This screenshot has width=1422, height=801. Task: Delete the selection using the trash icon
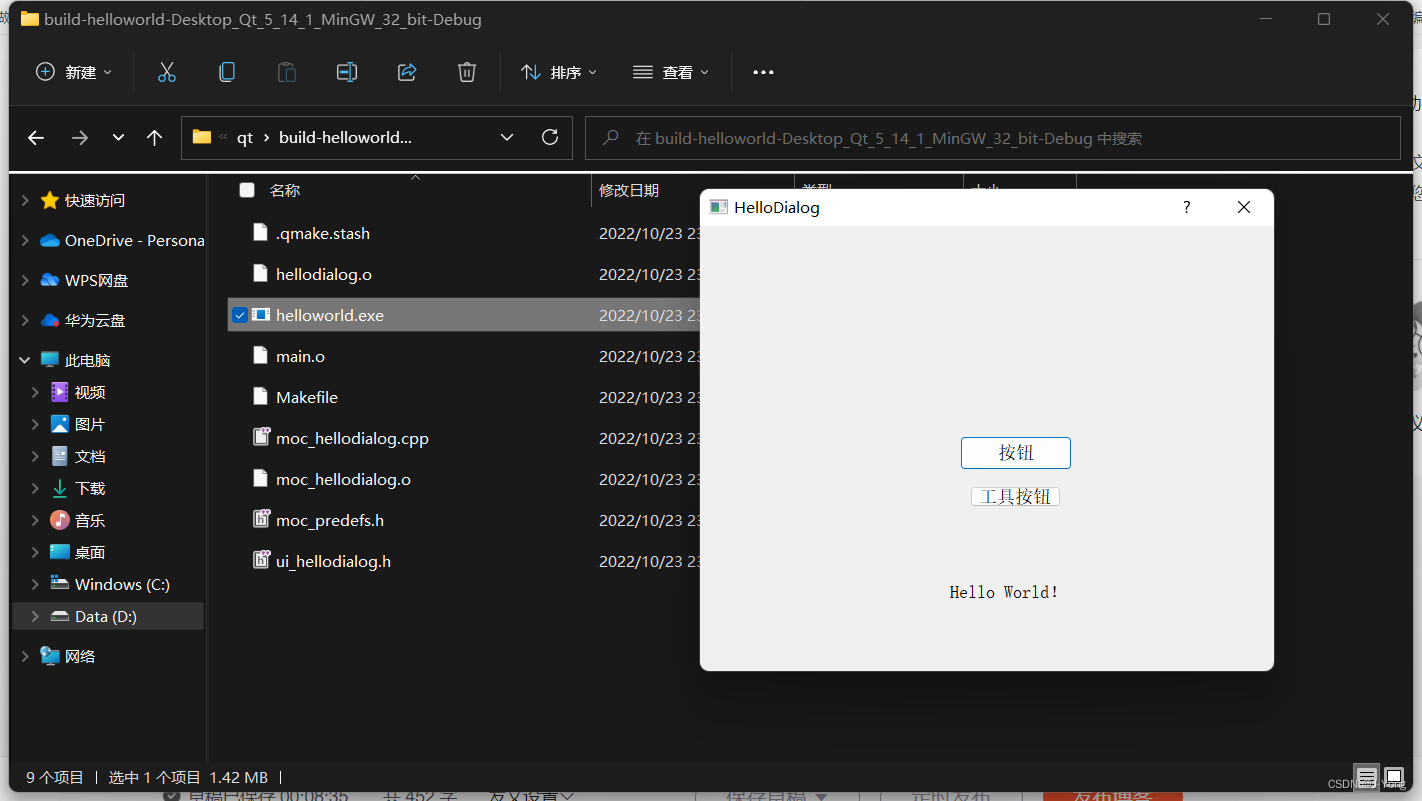pyautogui.click(x=466, y=71)
